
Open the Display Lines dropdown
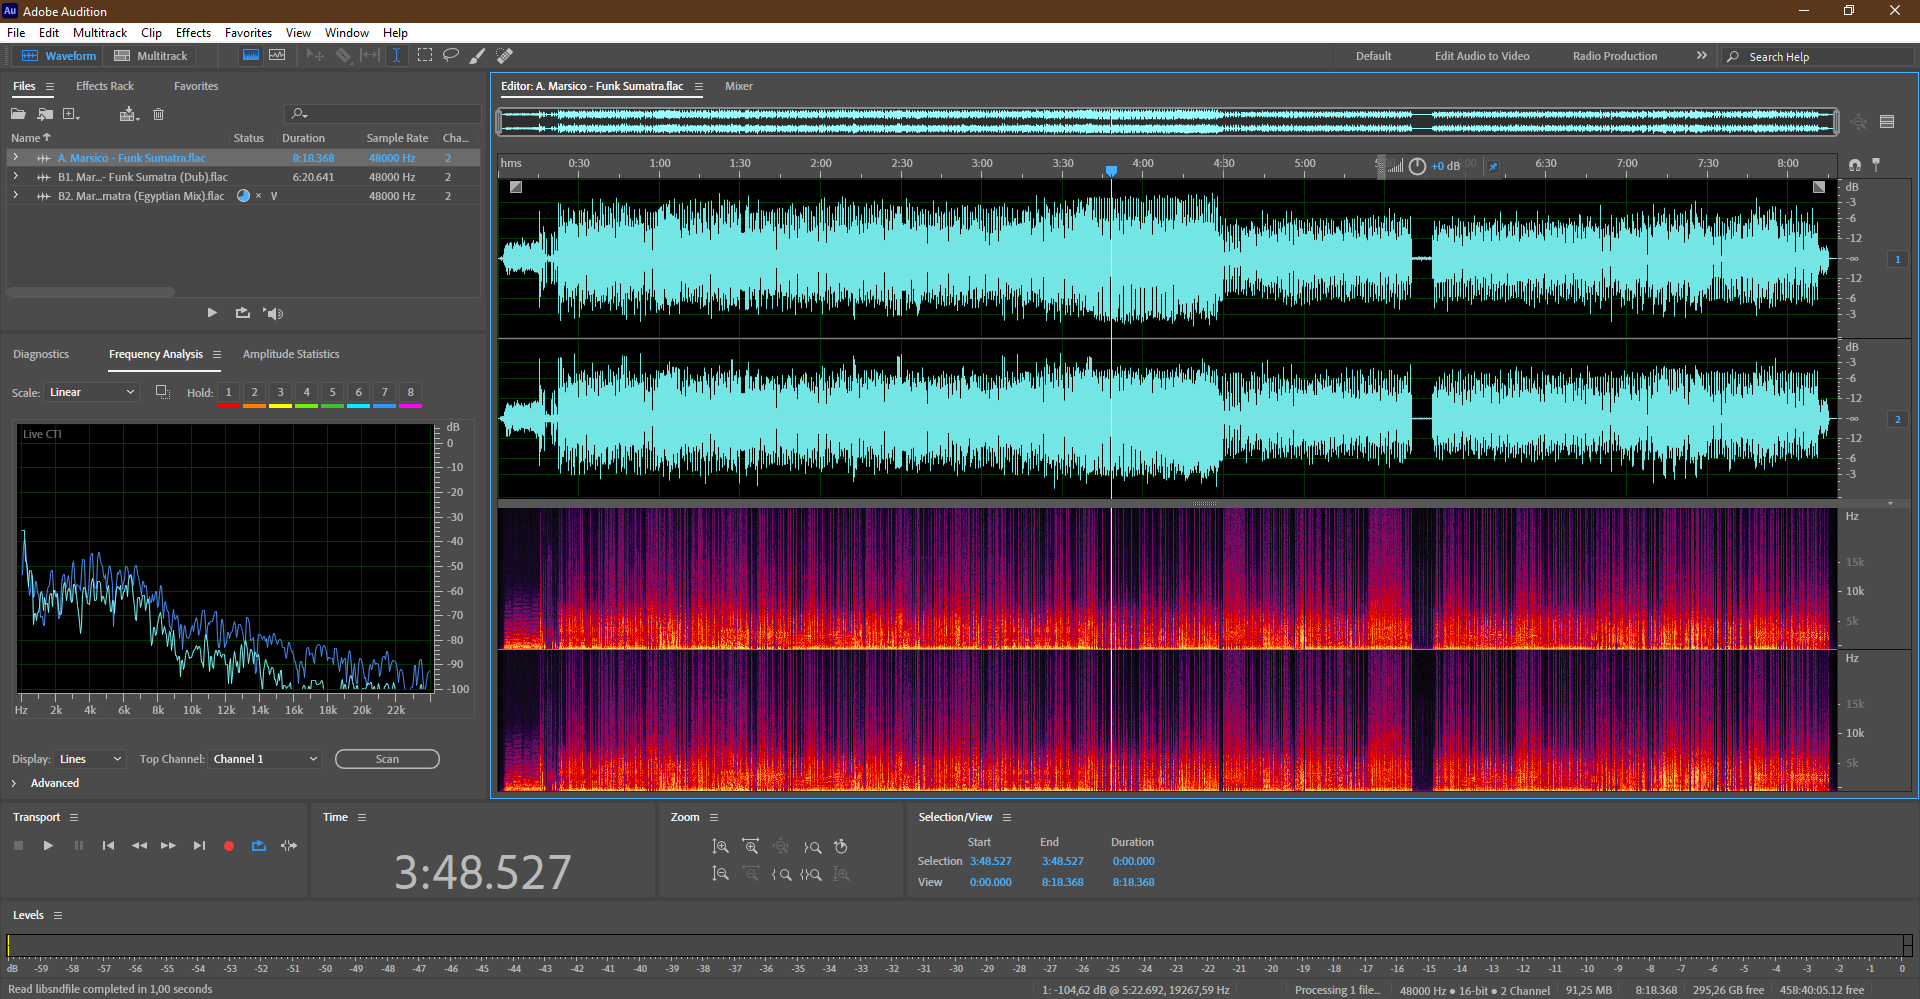click(90, 759)
